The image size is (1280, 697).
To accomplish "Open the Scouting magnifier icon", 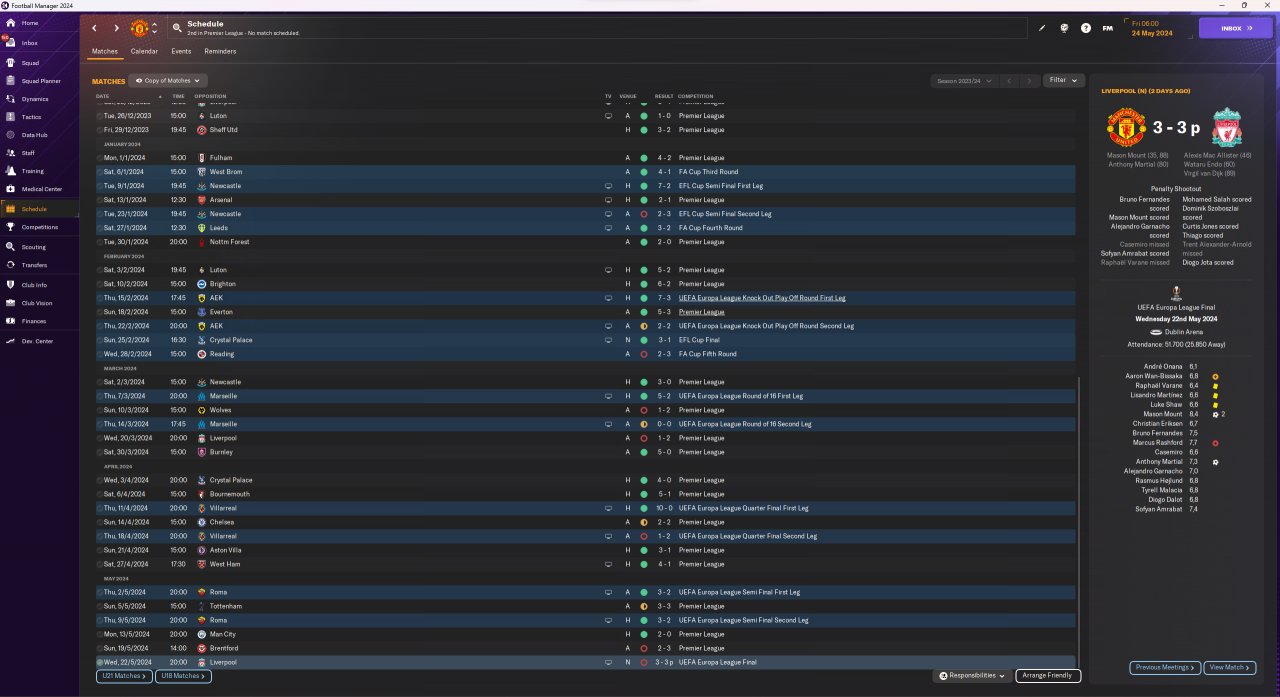I will pos(11,247).
